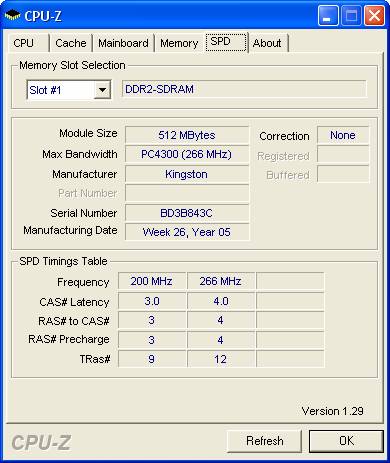Image resolution: width=390 pixels, height=463 pixels.
Task: Go to the Mainboard tab
Action: 123,43
